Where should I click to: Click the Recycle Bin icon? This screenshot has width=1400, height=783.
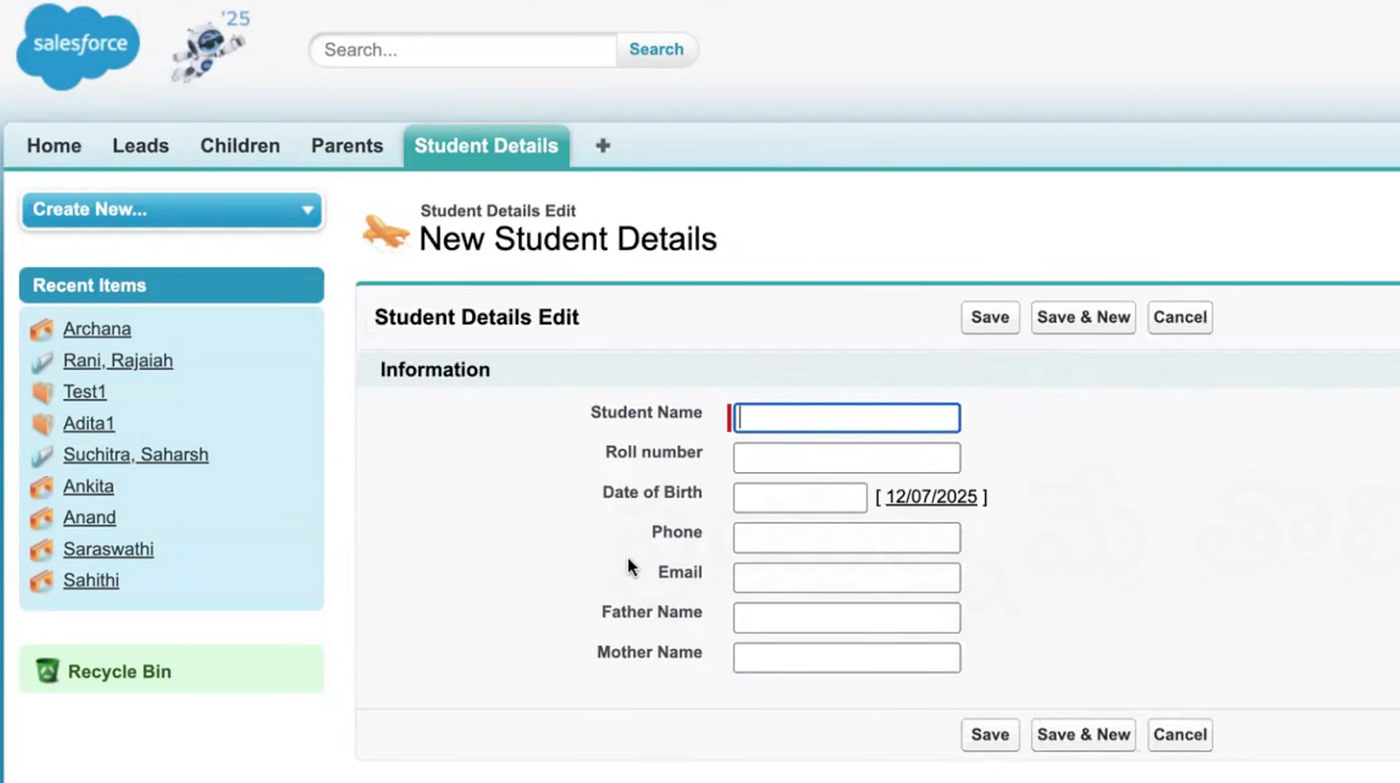(x=47, y=671)
